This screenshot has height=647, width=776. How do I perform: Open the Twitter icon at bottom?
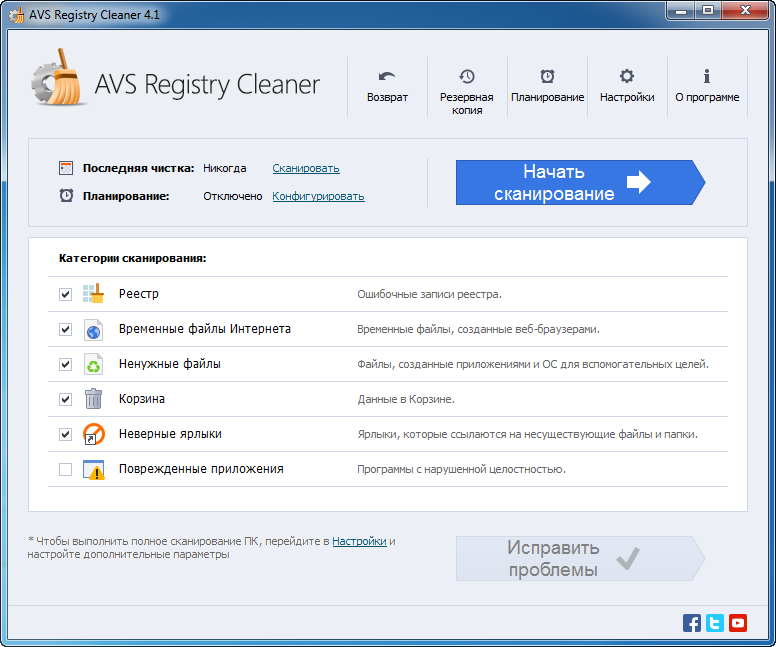(x=715, y=623)
